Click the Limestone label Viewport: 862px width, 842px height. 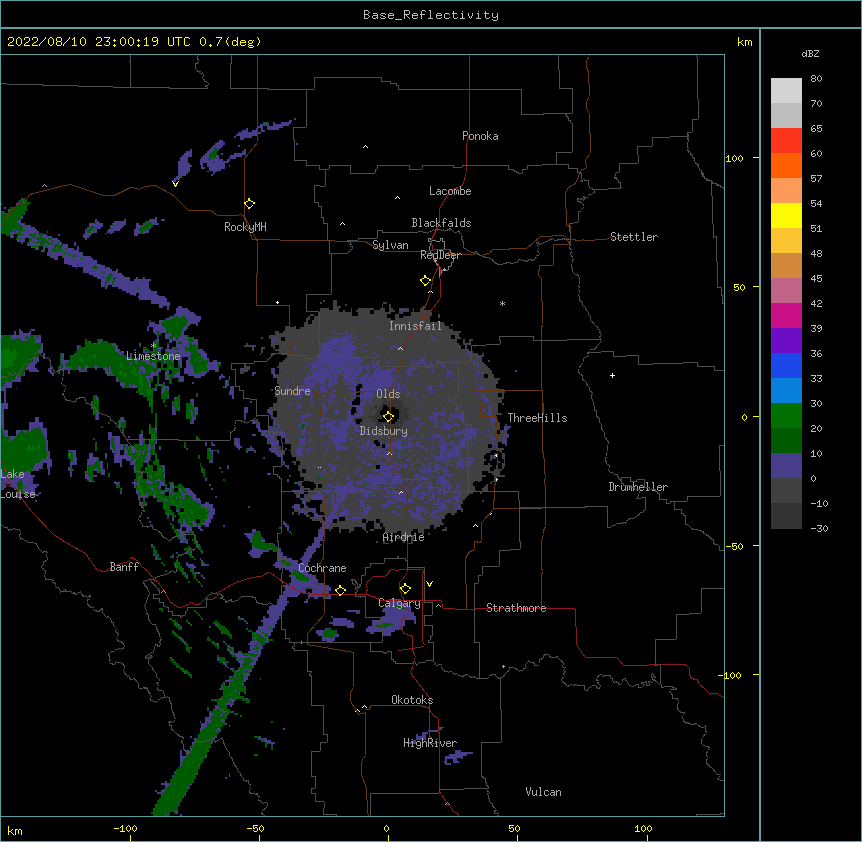[153, 356]
